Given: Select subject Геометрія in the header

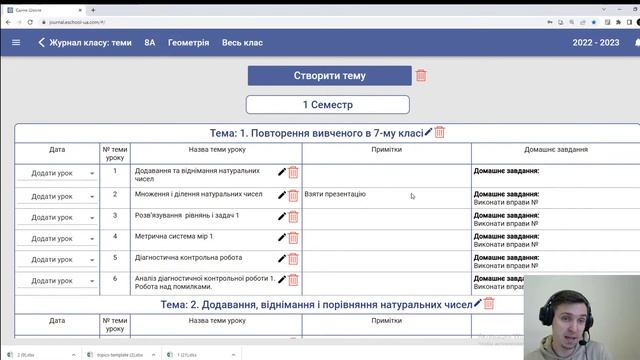Looking at the screenshot, I should click(x=189, y=42).
